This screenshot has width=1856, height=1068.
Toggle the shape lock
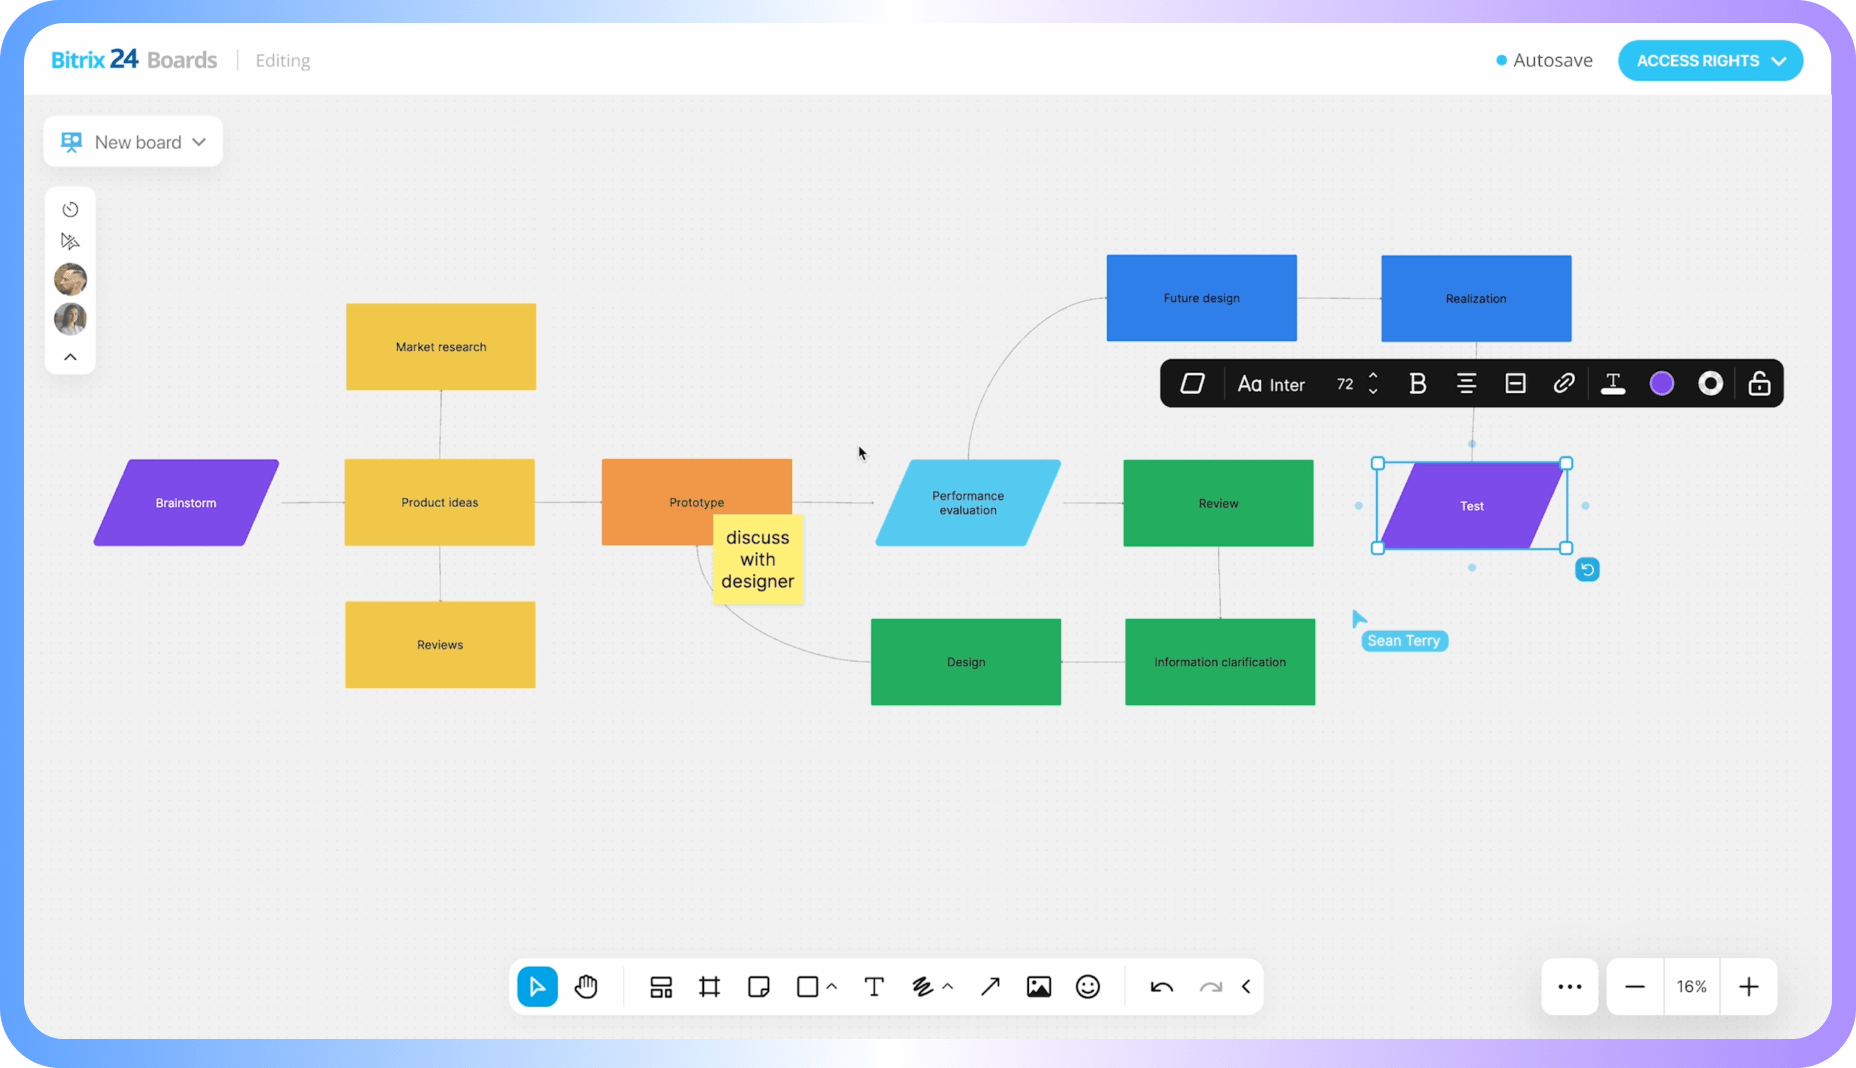(x=1759, y=384)
